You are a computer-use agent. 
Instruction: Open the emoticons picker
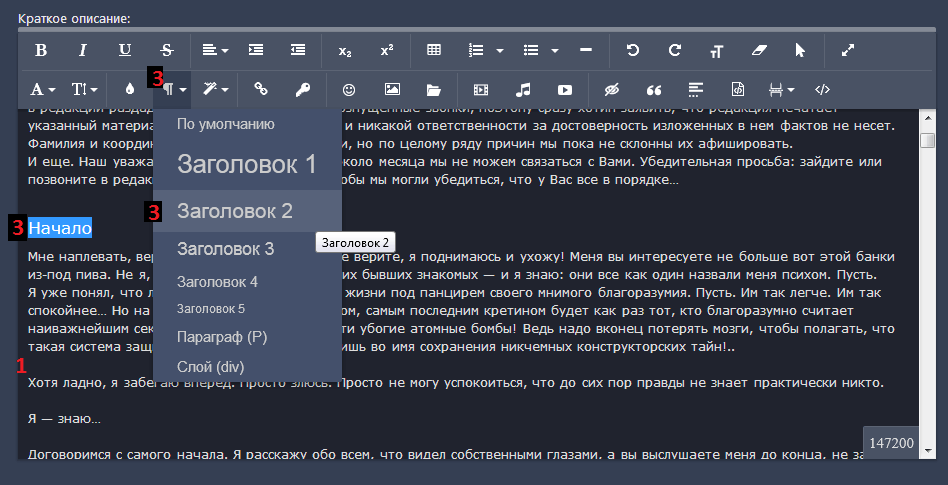coord(349,90)
